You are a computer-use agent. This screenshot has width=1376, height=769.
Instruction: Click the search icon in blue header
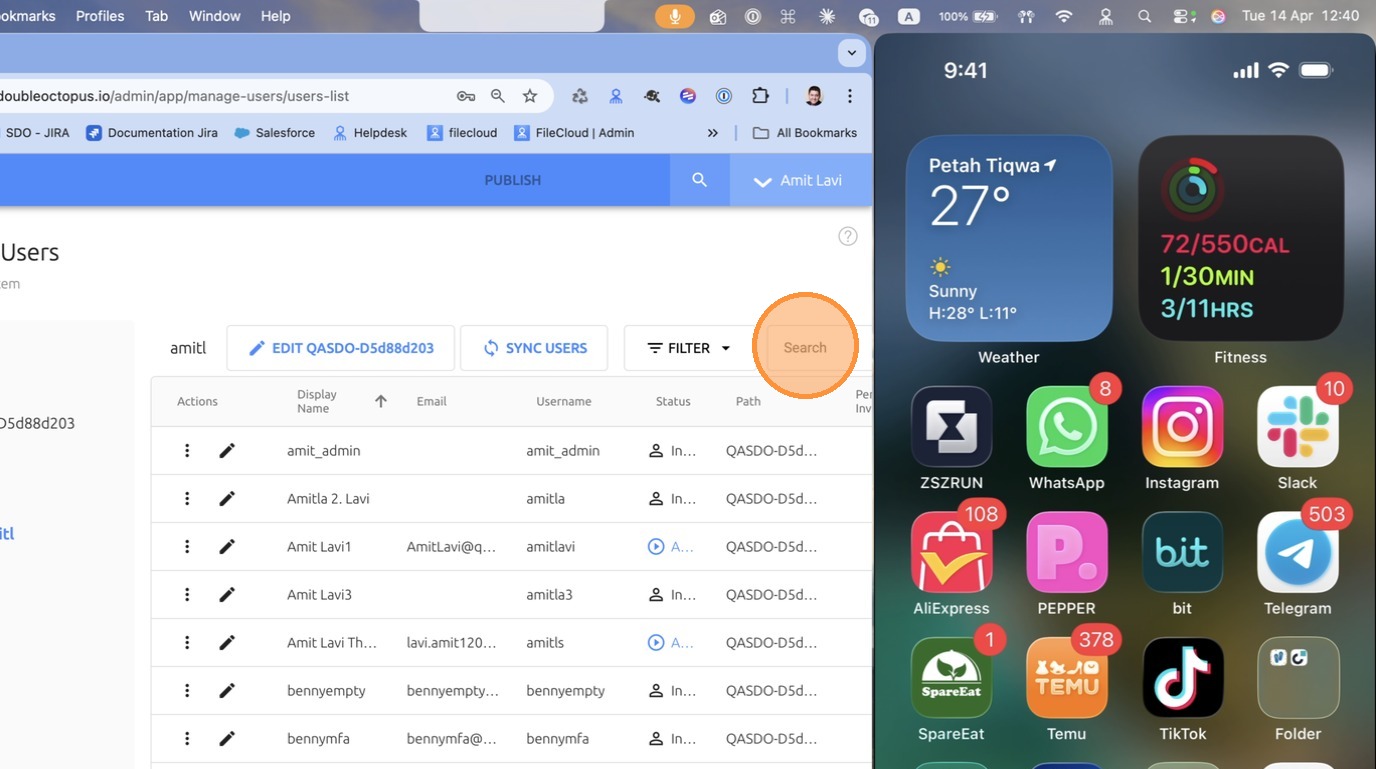[700, 180]
